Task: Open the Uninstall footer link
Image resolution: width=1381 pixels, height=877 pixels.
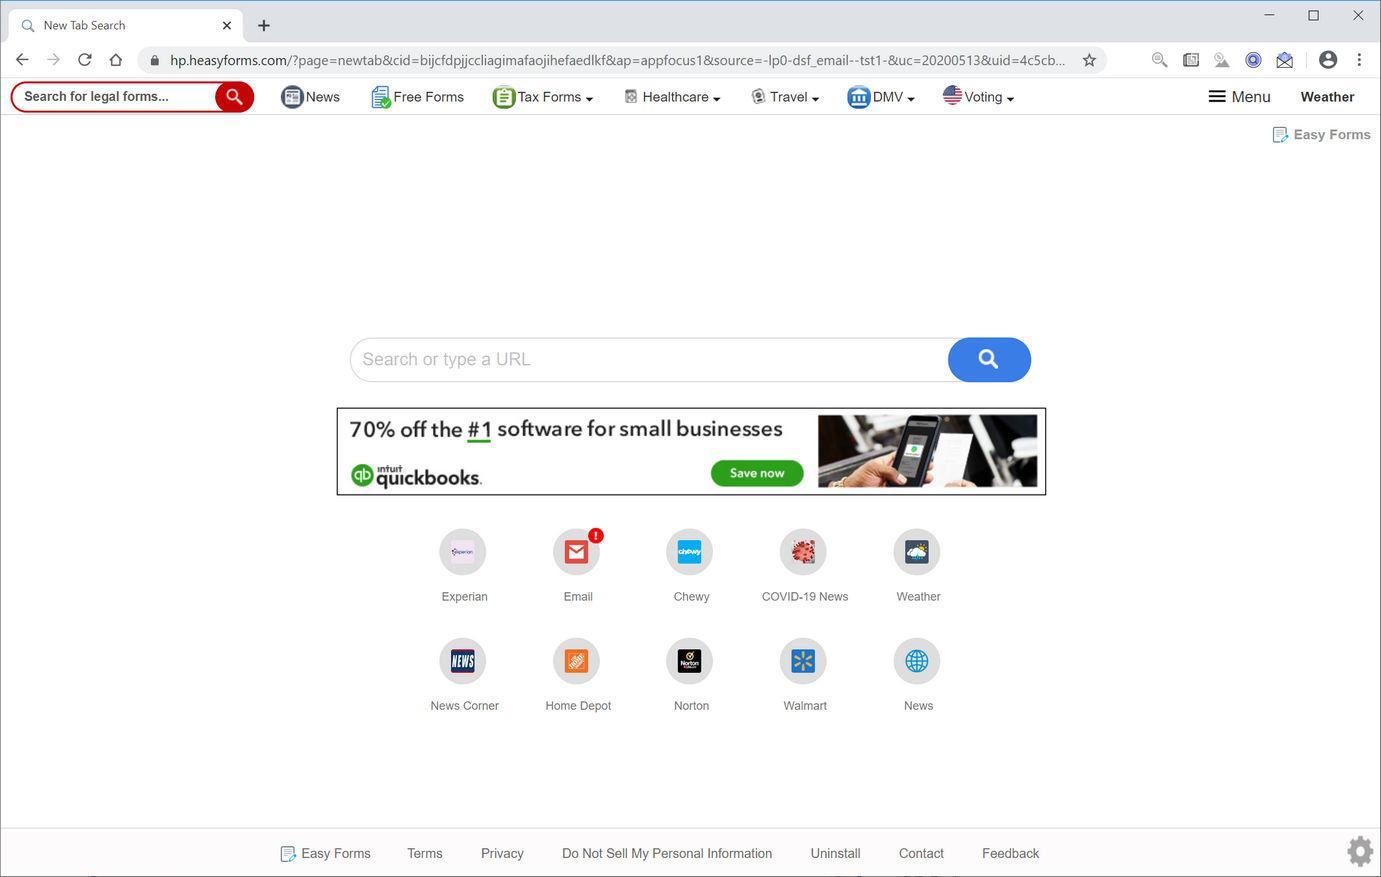Action: (835, 853)
